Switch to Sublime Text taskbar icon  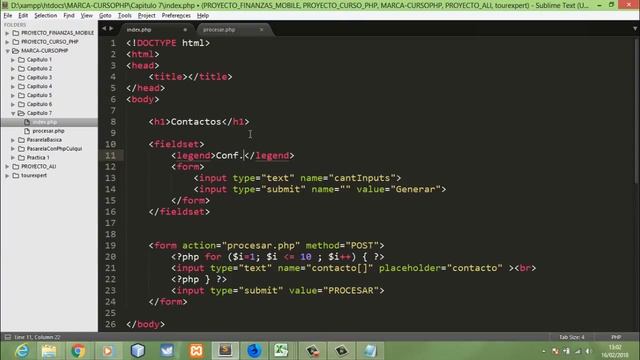point(225,351)
